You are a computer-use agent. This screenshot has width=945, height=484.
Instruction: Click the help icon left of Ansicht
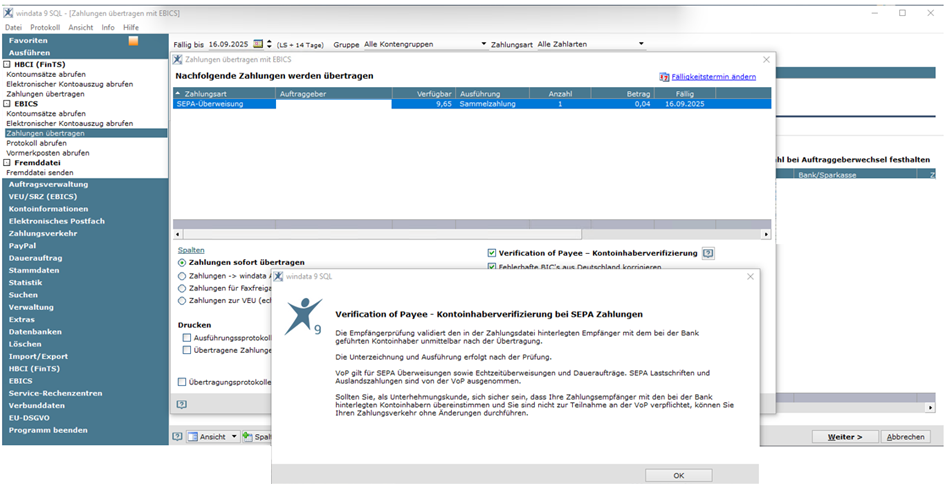point(177,437)
